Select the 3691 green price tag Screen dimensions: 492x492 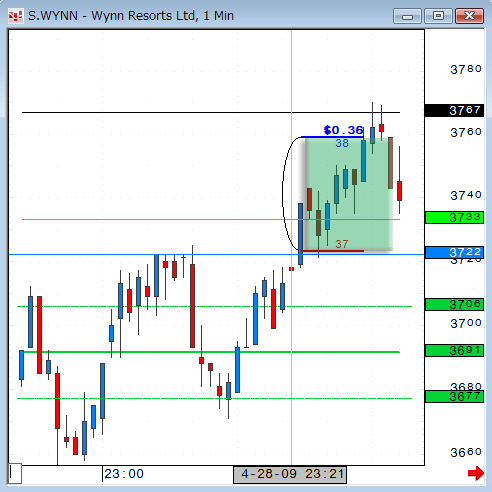pos(454,351)
